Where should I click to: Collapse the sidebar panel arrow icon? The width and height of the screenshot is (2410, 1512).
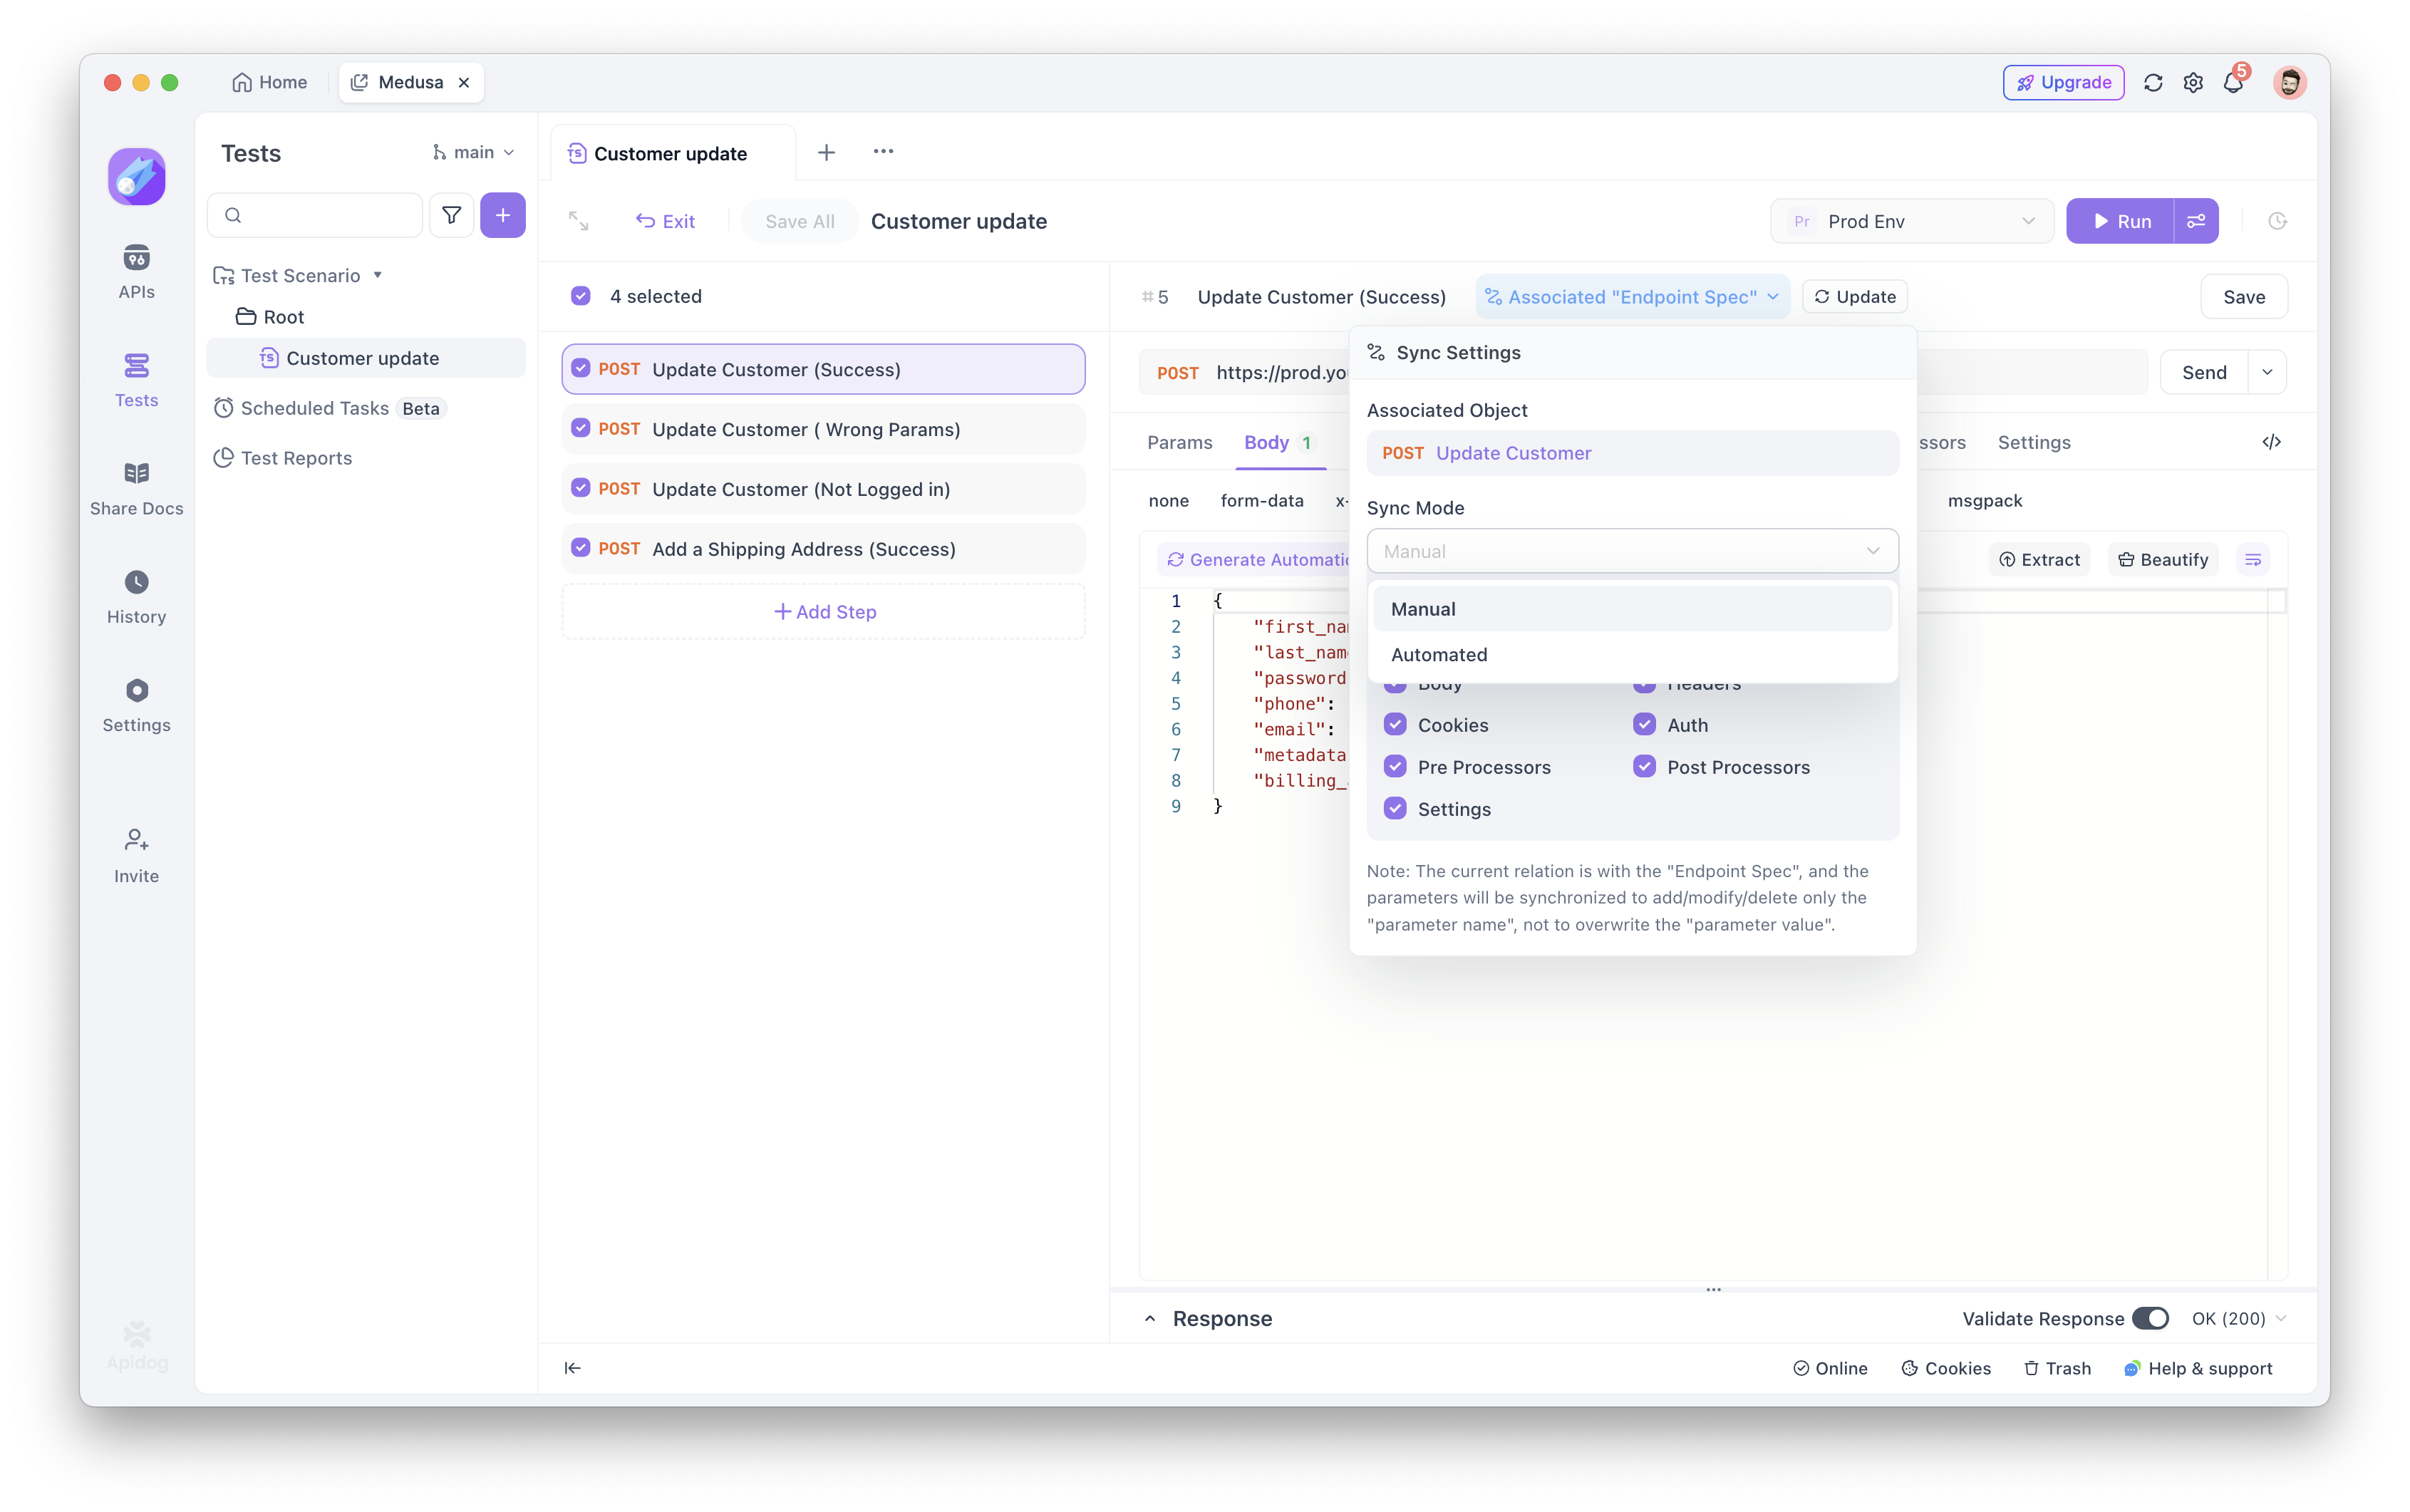tap(572, 1368)
